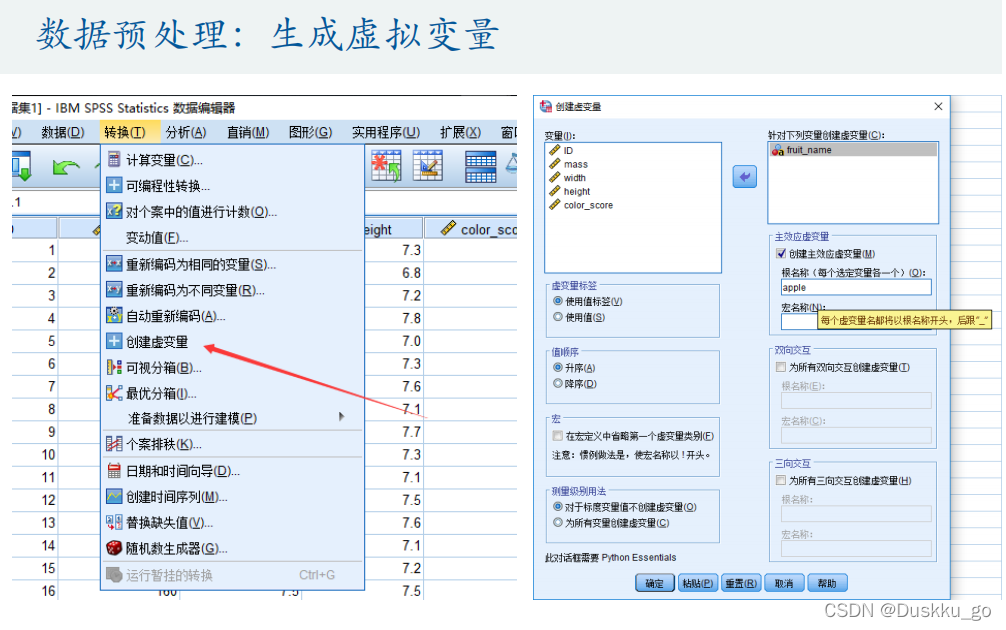The image size is (1006, 630).
Task: Enable 为所有双向交互创建虚变量 checkbox
Action: click(x=781, y=367)
